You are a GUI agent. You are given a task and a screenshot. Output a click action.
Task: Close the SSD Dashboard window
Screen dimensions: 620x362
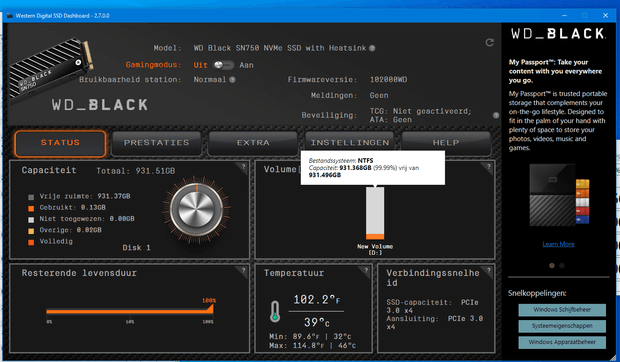(x=605, y=16)
